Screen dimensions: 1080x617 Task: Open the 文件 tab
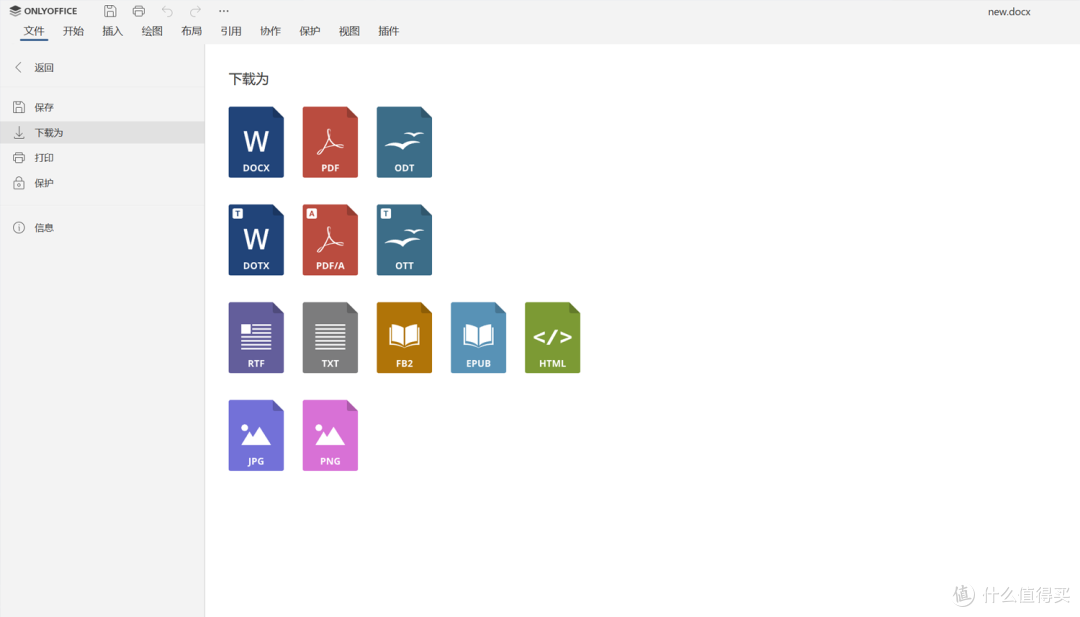(x=34, y=31)
